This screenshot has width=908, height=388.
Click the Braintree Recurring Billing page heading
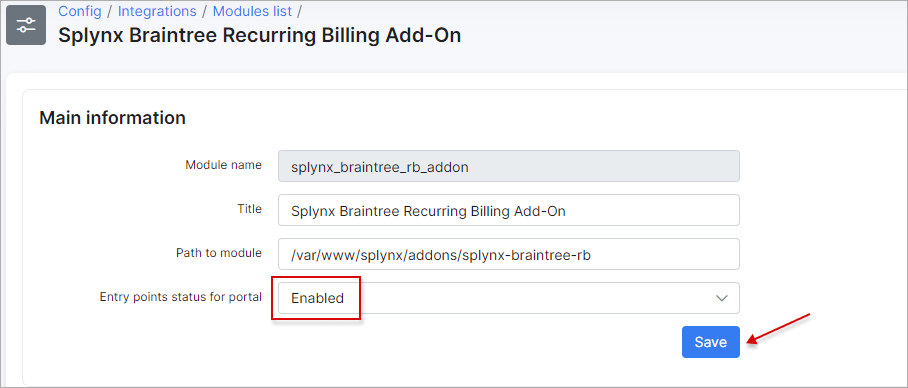pyautogui.click(x=259, y=35)
